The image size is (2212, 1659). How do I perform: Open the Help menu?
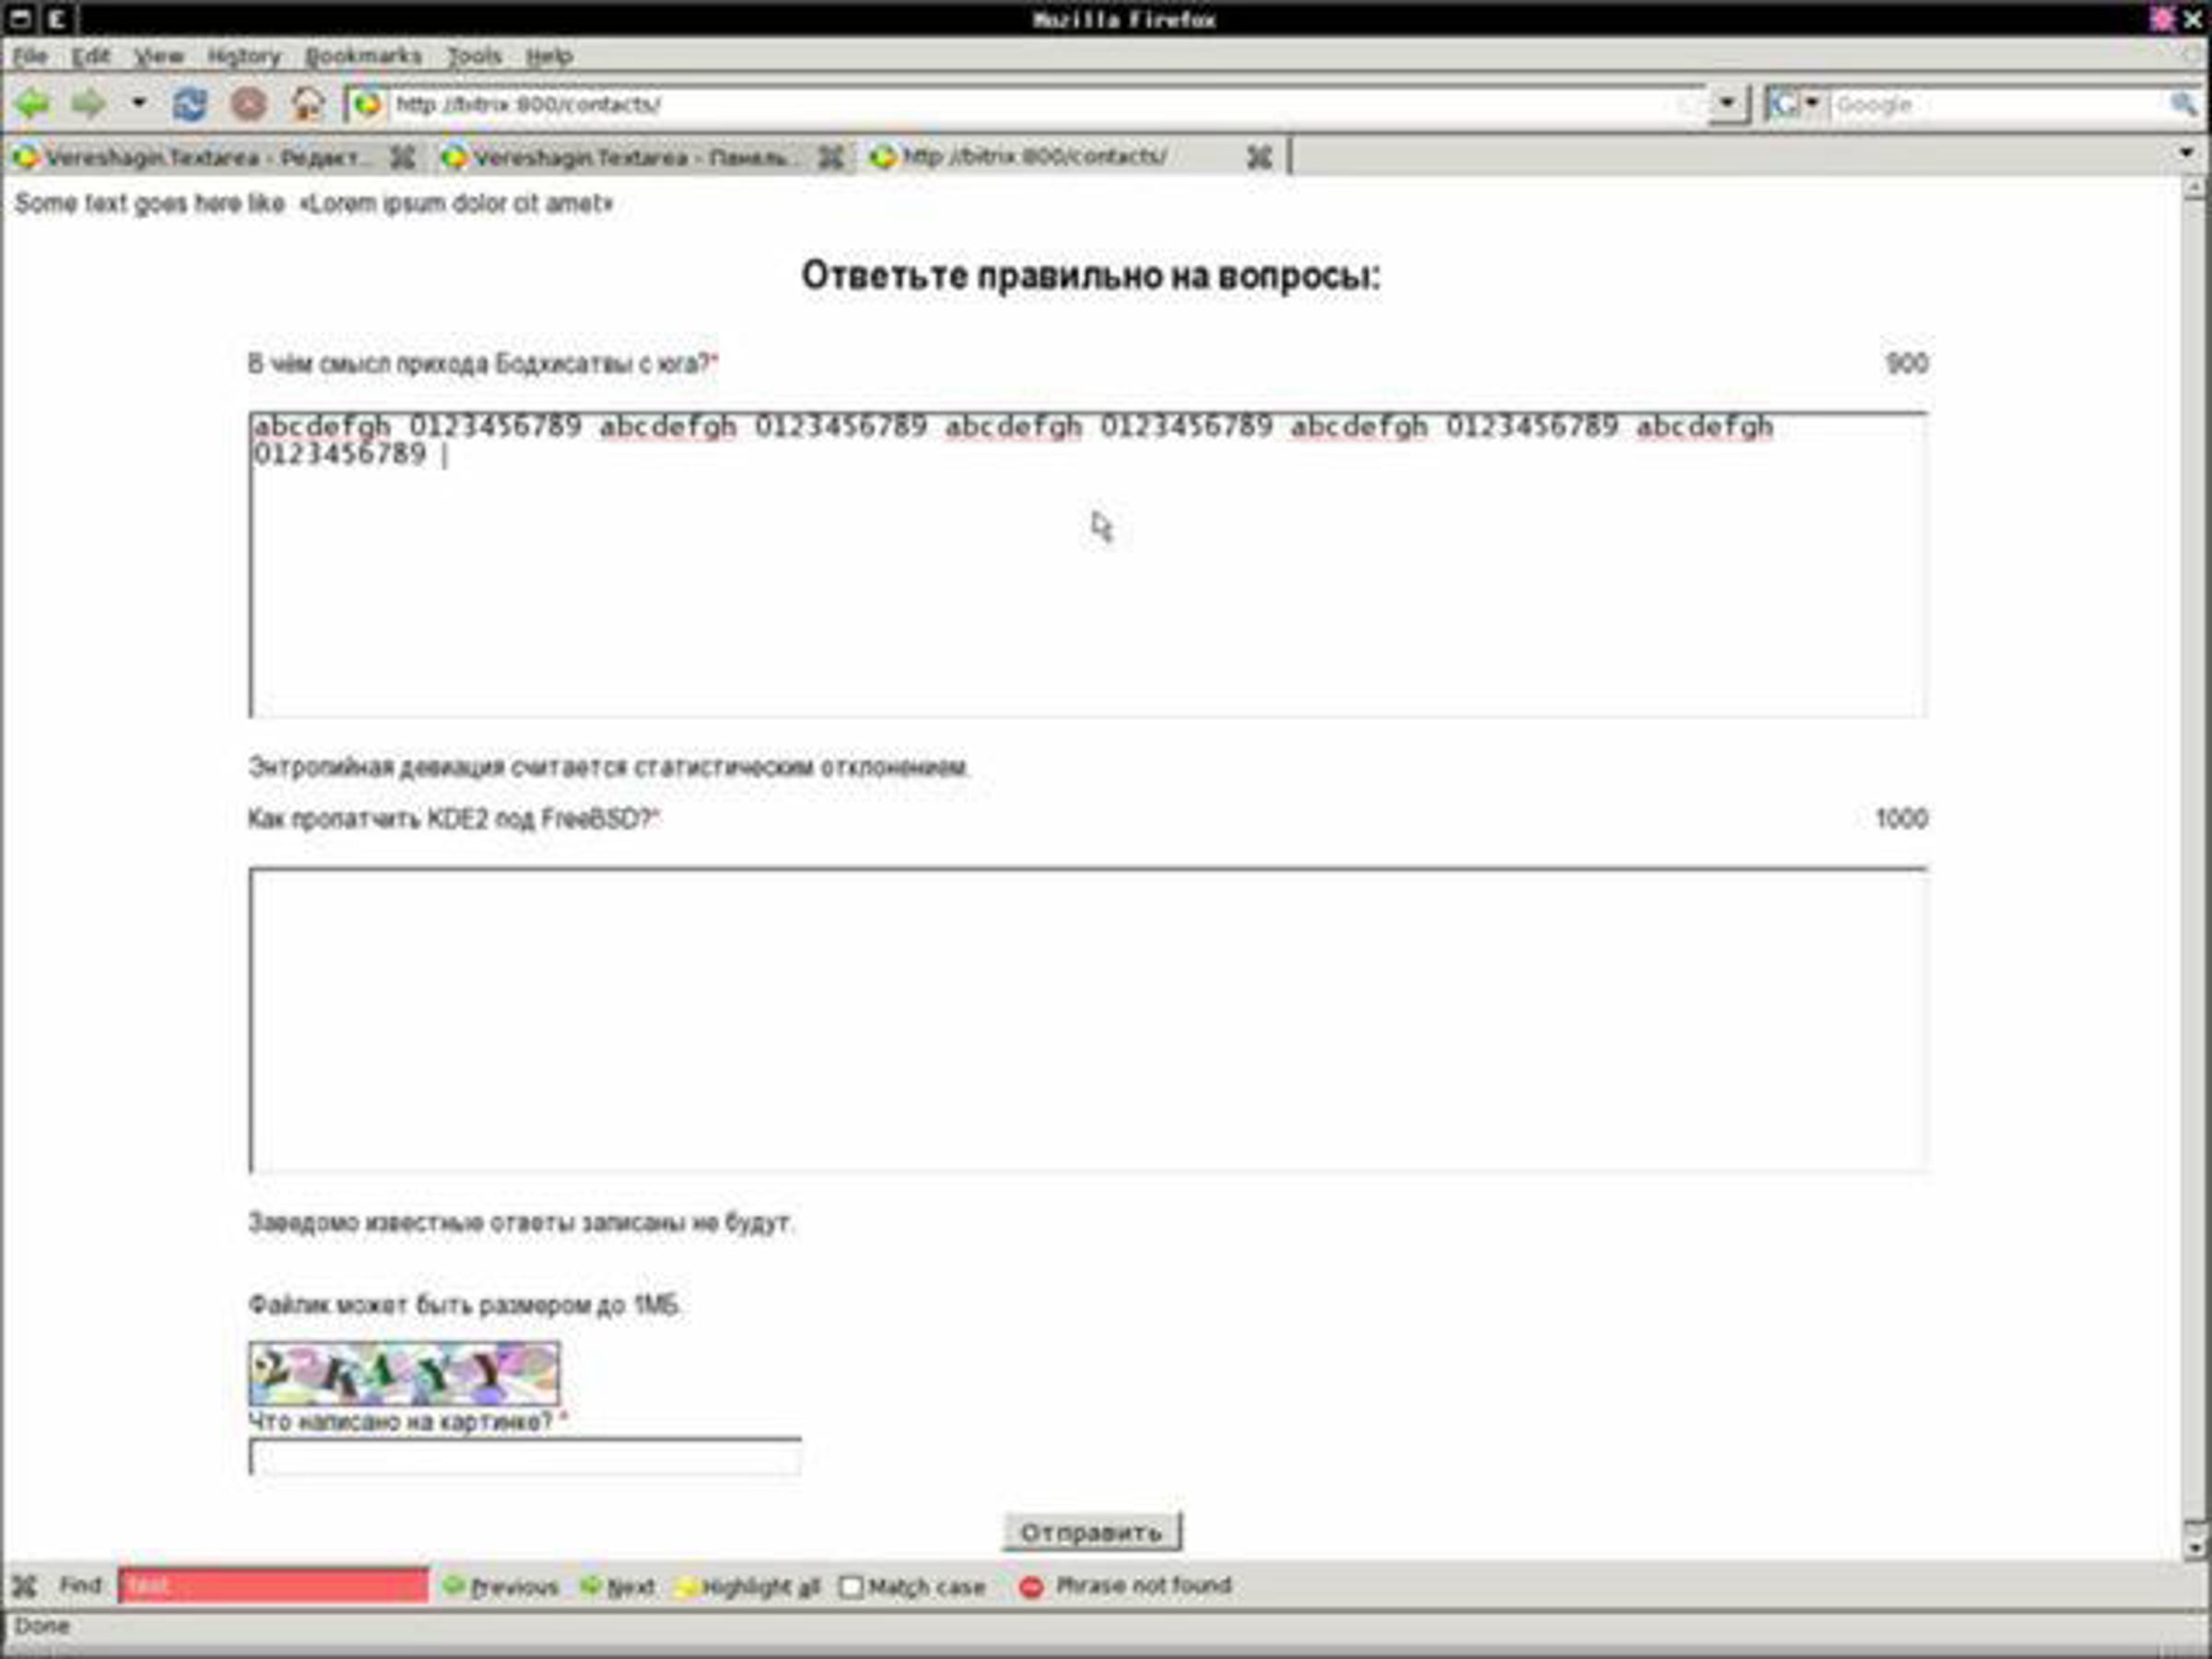click(x=549, y=56)
